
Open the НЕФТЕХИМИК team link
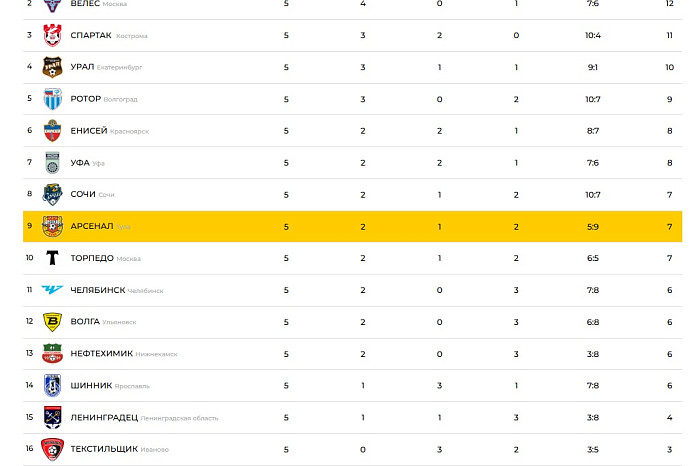click(x=102, y=354)
